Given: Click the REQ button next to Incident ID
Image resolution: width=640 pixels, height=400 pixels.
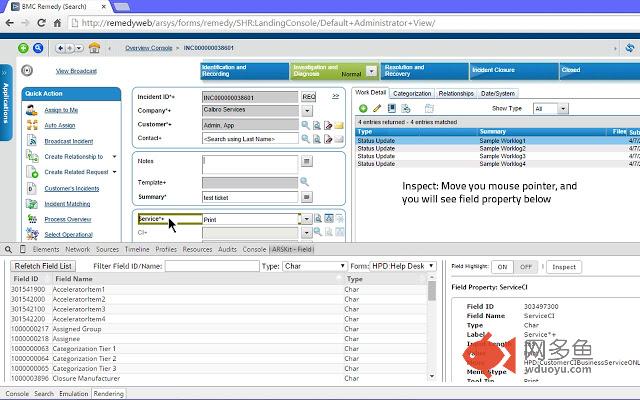Looking at the screenshot, I should [309, 97].
